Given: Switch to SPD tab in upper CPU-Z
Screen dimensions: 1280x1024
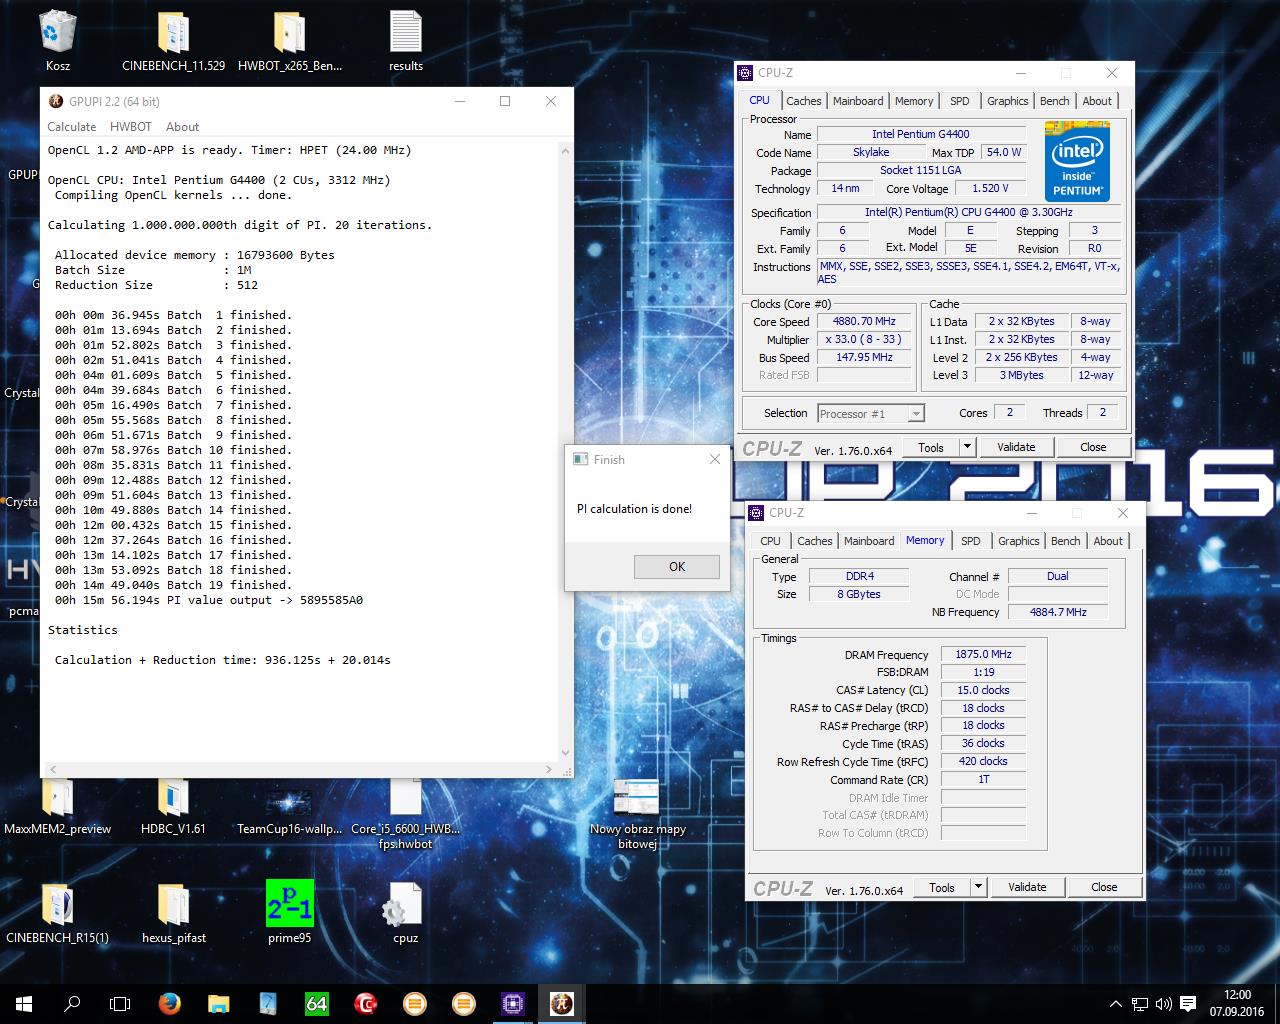Looking at the screenshot, I should click(960, 101).
